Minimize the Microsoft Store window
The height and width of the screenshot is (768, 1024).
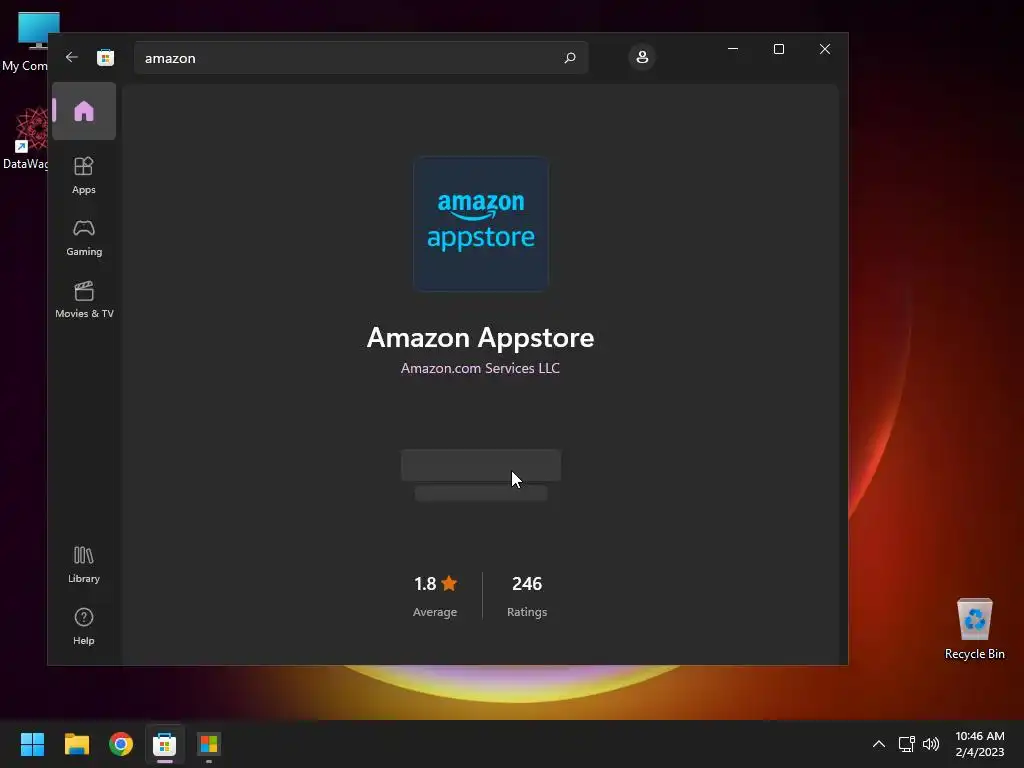[733, 49]
